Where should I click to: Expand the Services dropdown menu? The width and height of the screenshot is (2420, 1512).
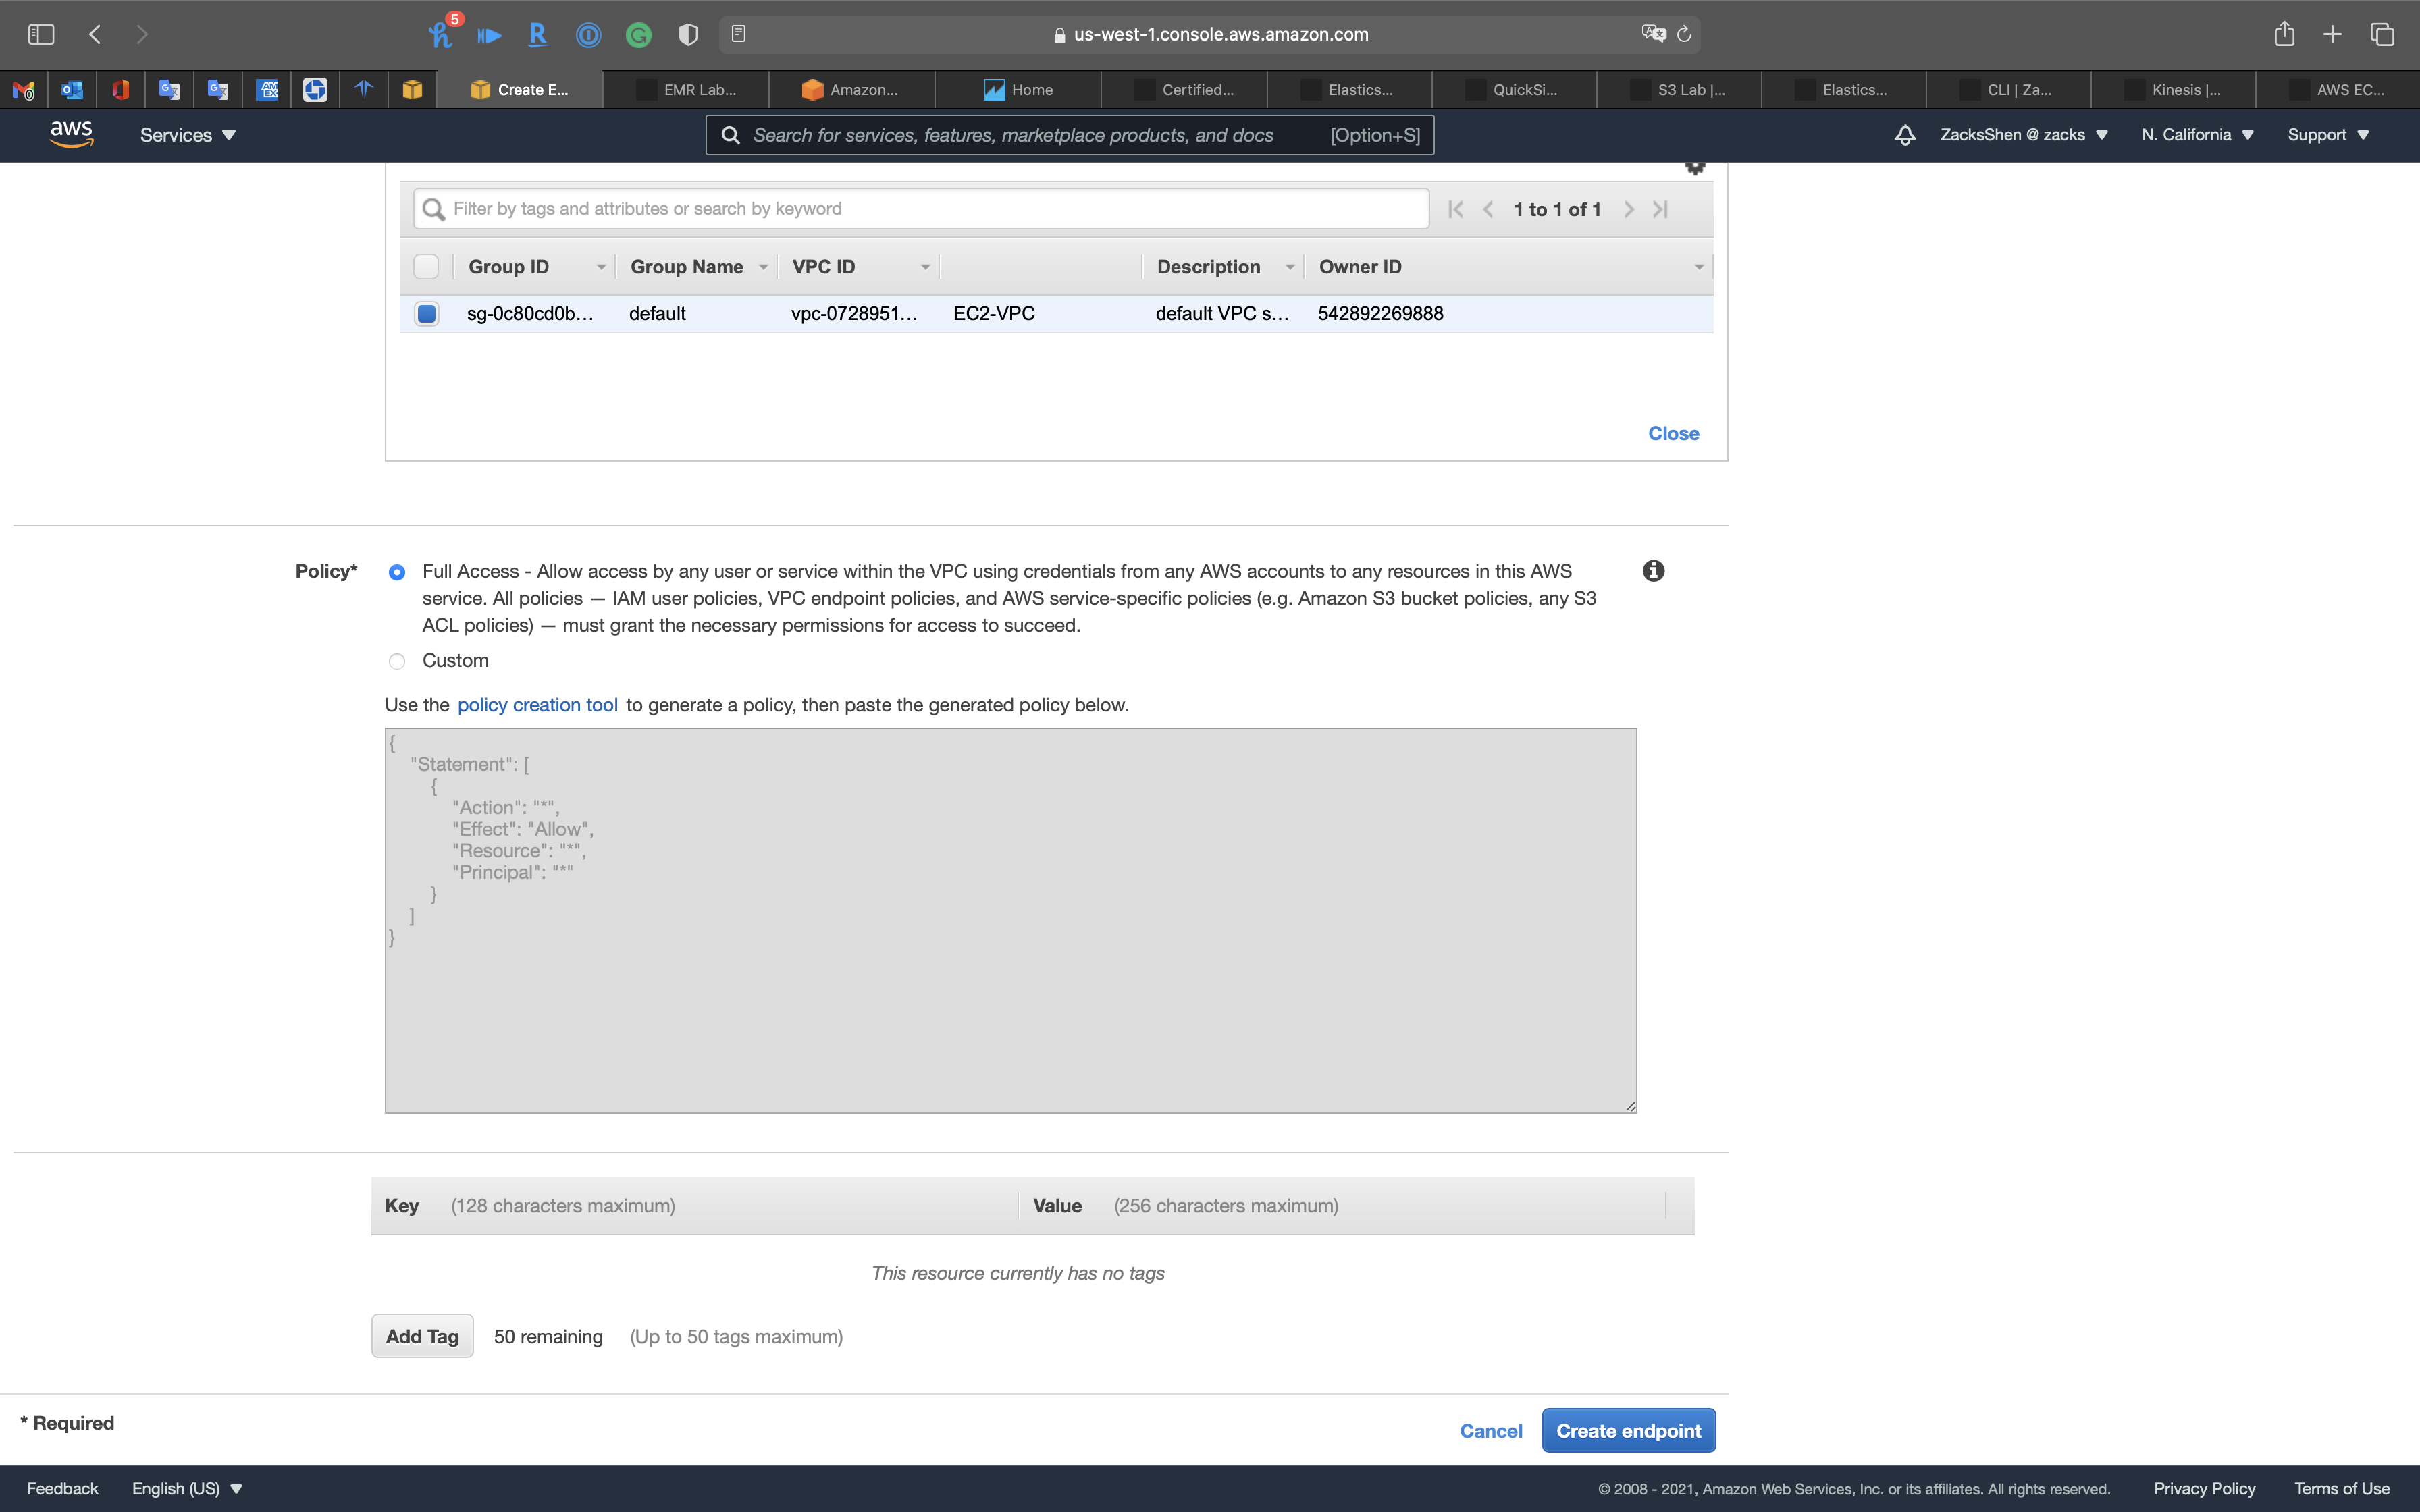click(187, 135)
